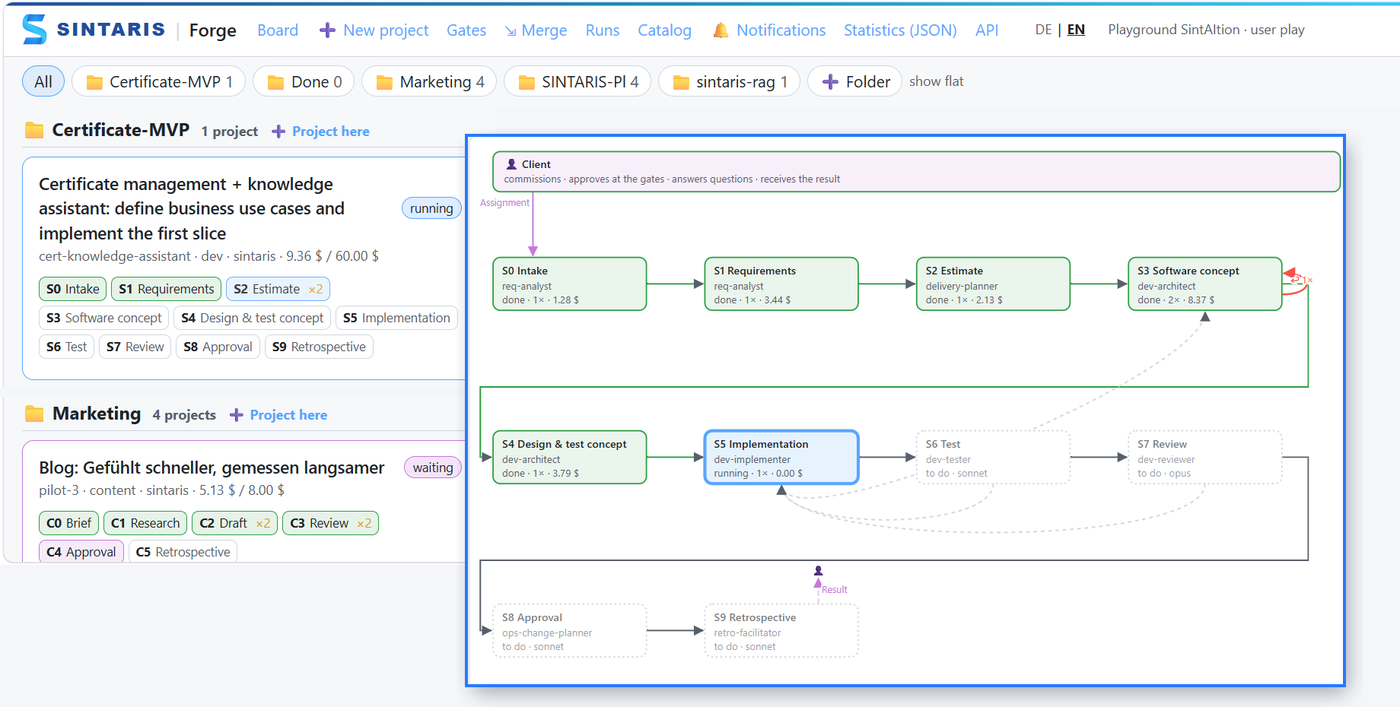Click the Assignment label in the diagram
1400x707 pixels.
505,202
